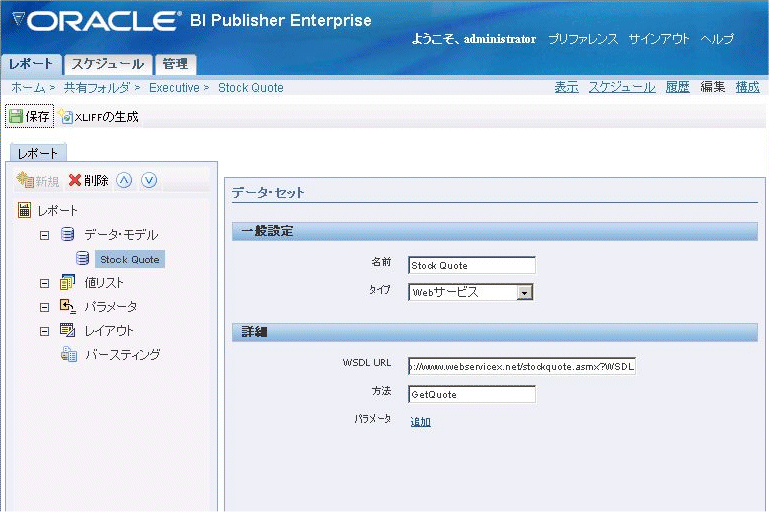Collapse the データ・モデル tree node

[44, 235]
